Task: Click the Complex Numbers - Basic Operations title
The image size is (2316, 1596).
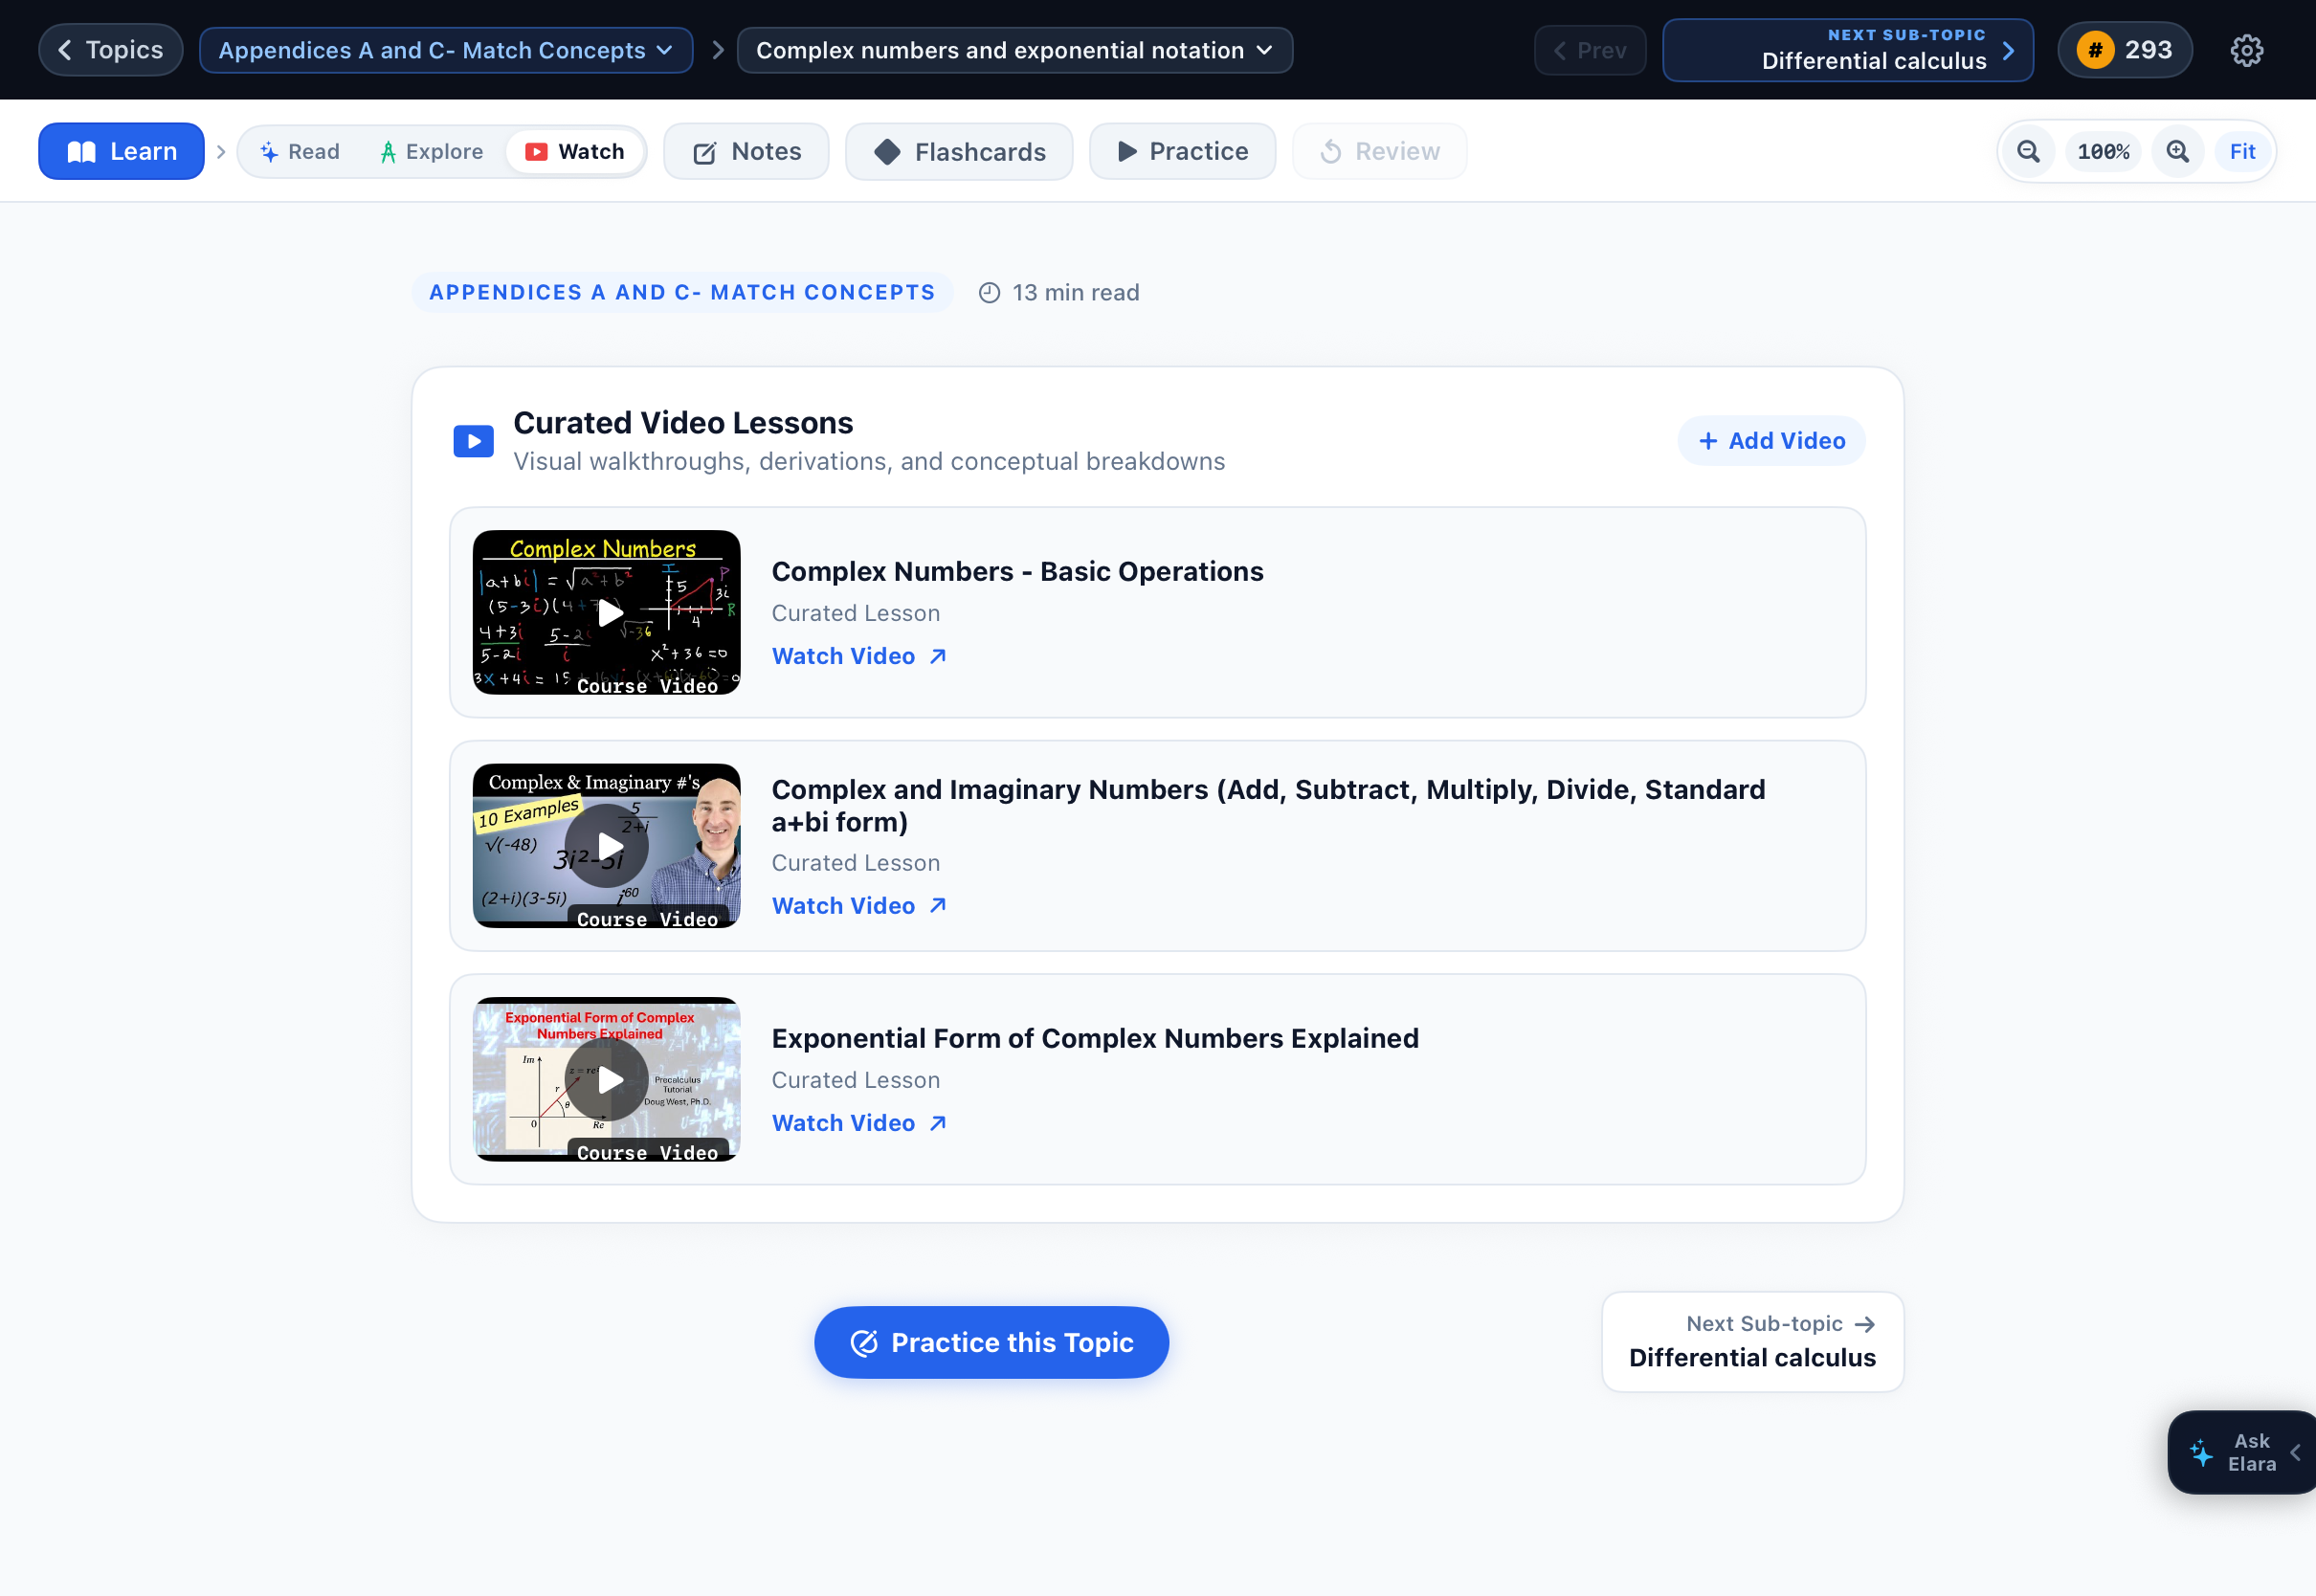Action: pos(1017,571)
